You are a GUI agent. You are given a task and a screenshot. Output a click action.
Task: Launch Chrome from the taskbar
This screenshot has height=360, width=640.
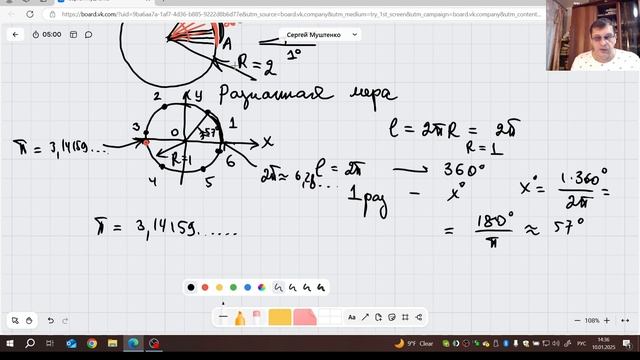[x=92, y=343]
